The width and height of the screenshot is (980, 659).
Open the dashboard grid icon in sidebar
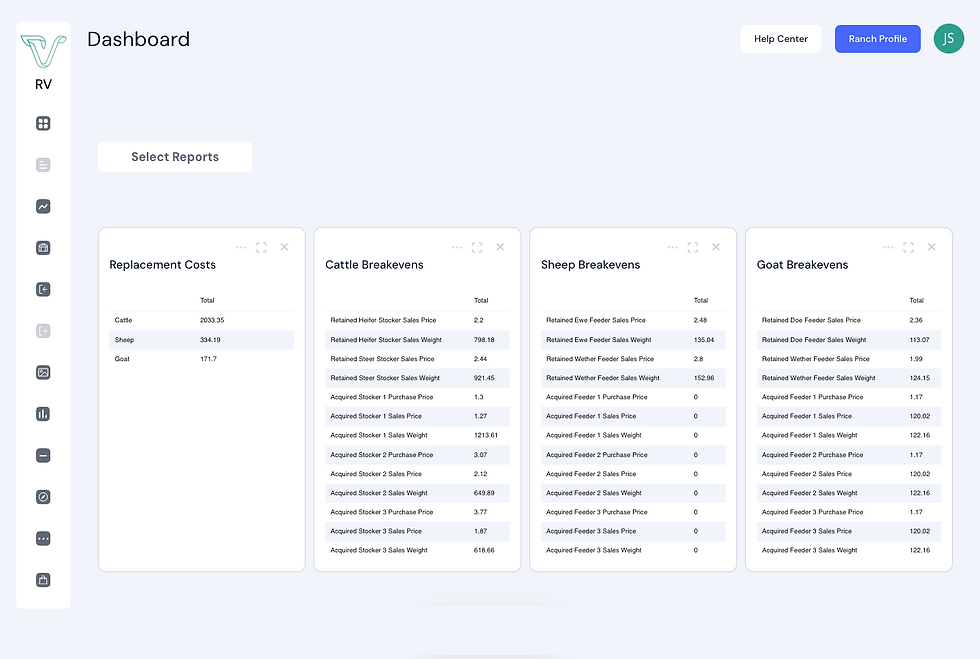pos(43,124)
